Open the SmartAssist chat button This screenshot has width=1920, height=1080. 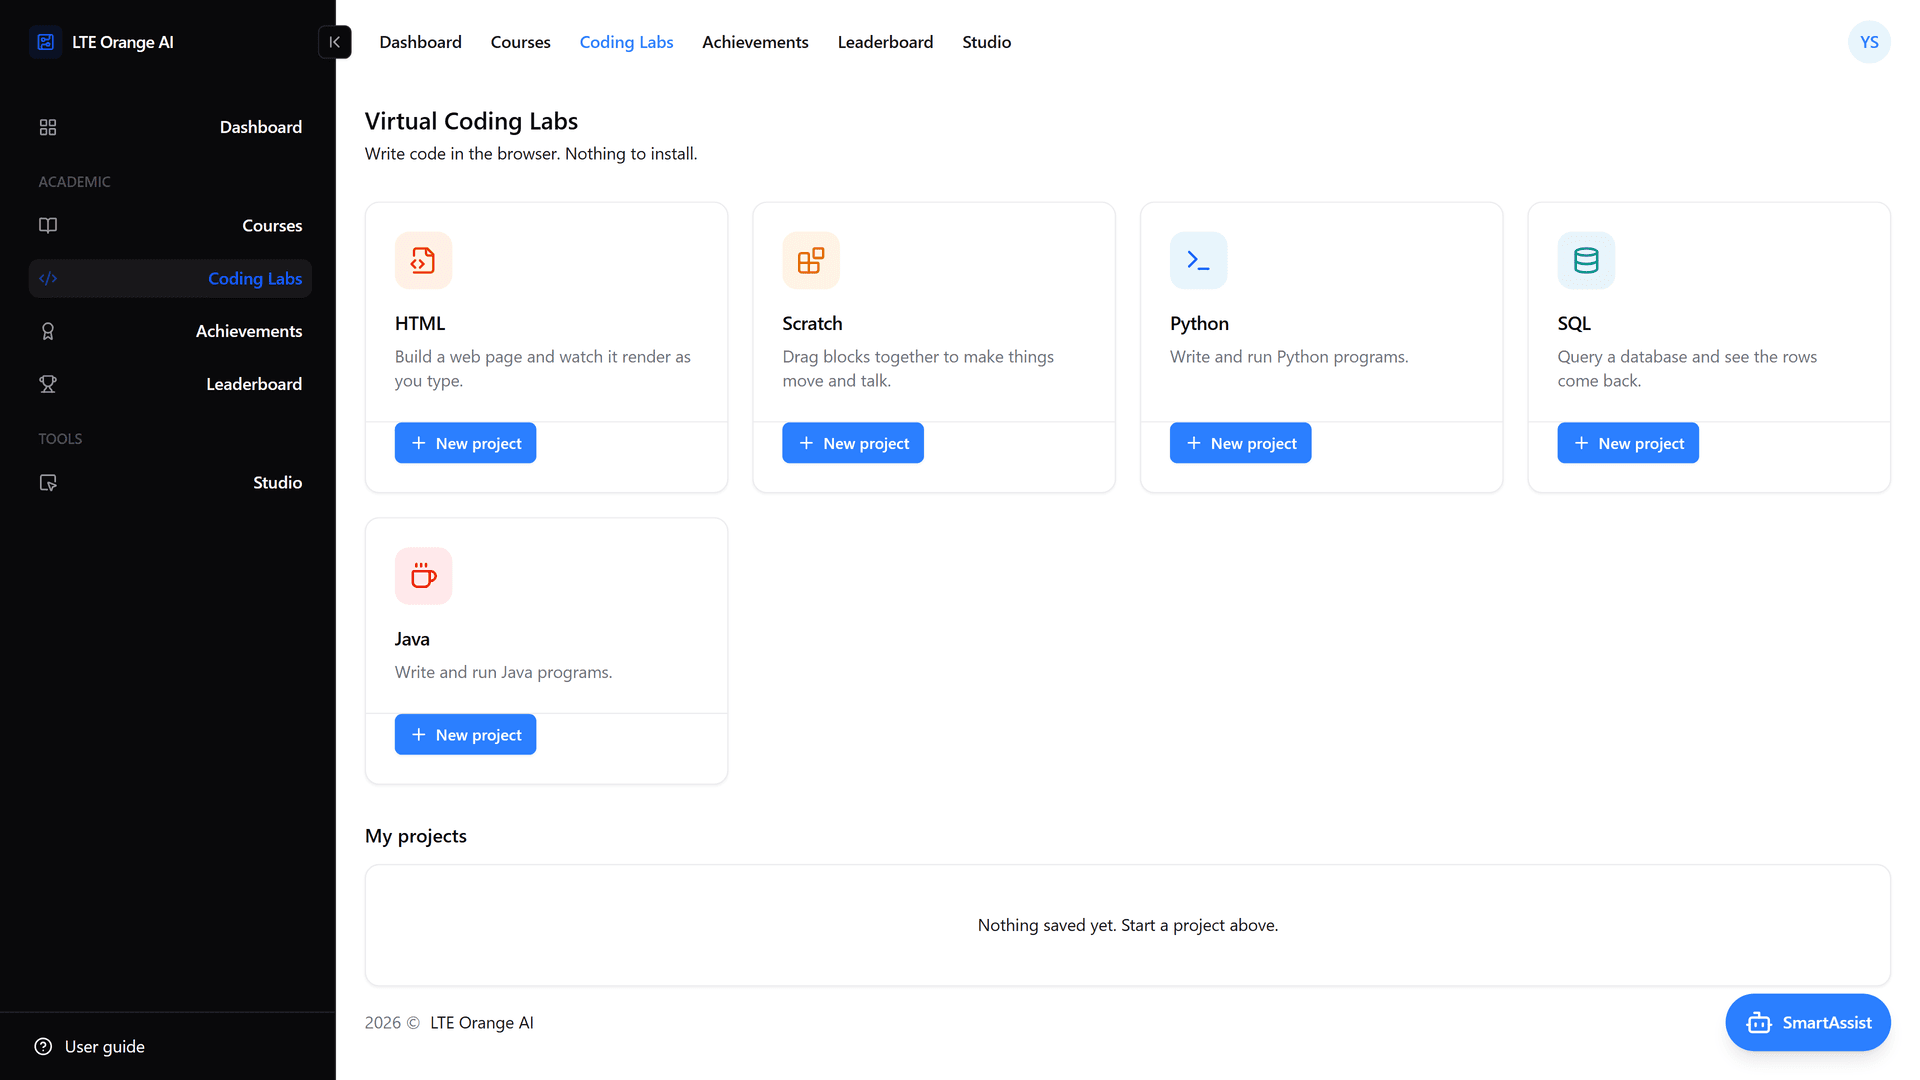[1808, 1023]
